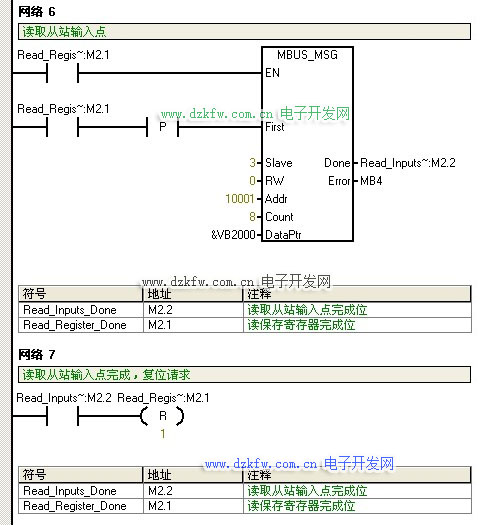Click the Count pin label
This screenshot has width=494, height=525.
pyautogui.click(x=279, y=217)
